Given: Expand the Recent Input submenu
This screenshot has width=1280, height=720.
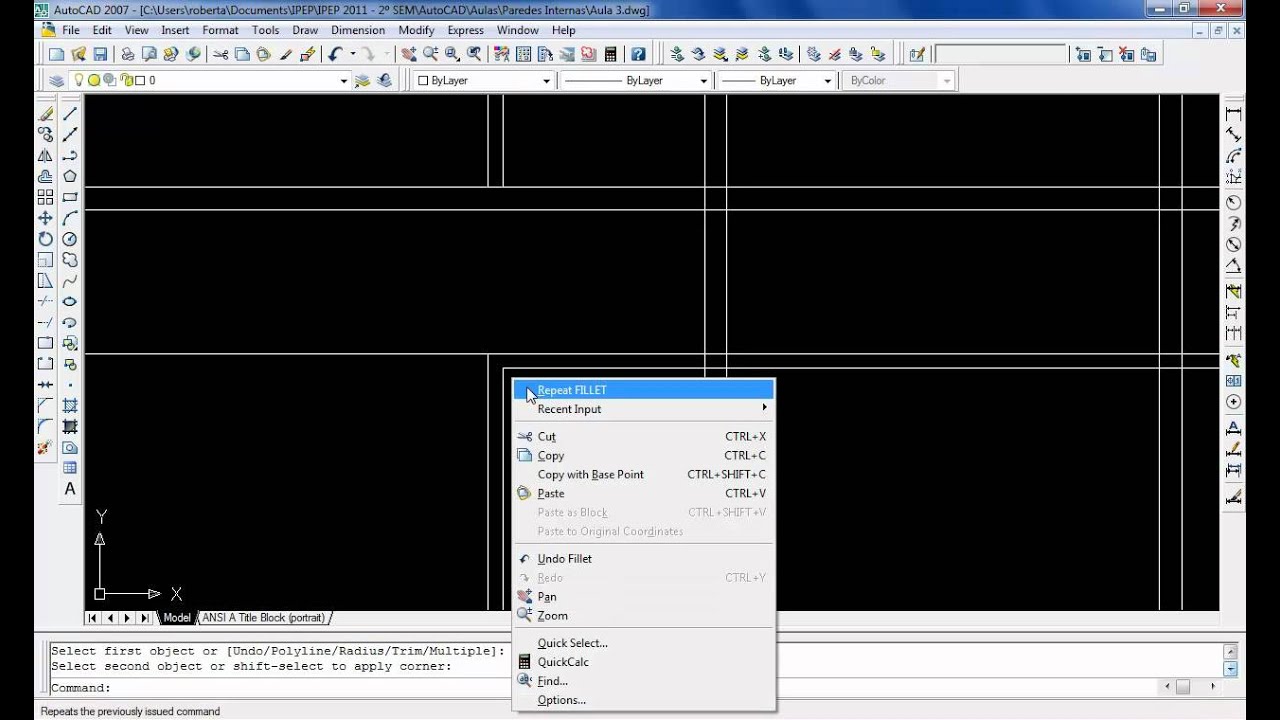Looking at the screenshot, I should coord(643,409).
